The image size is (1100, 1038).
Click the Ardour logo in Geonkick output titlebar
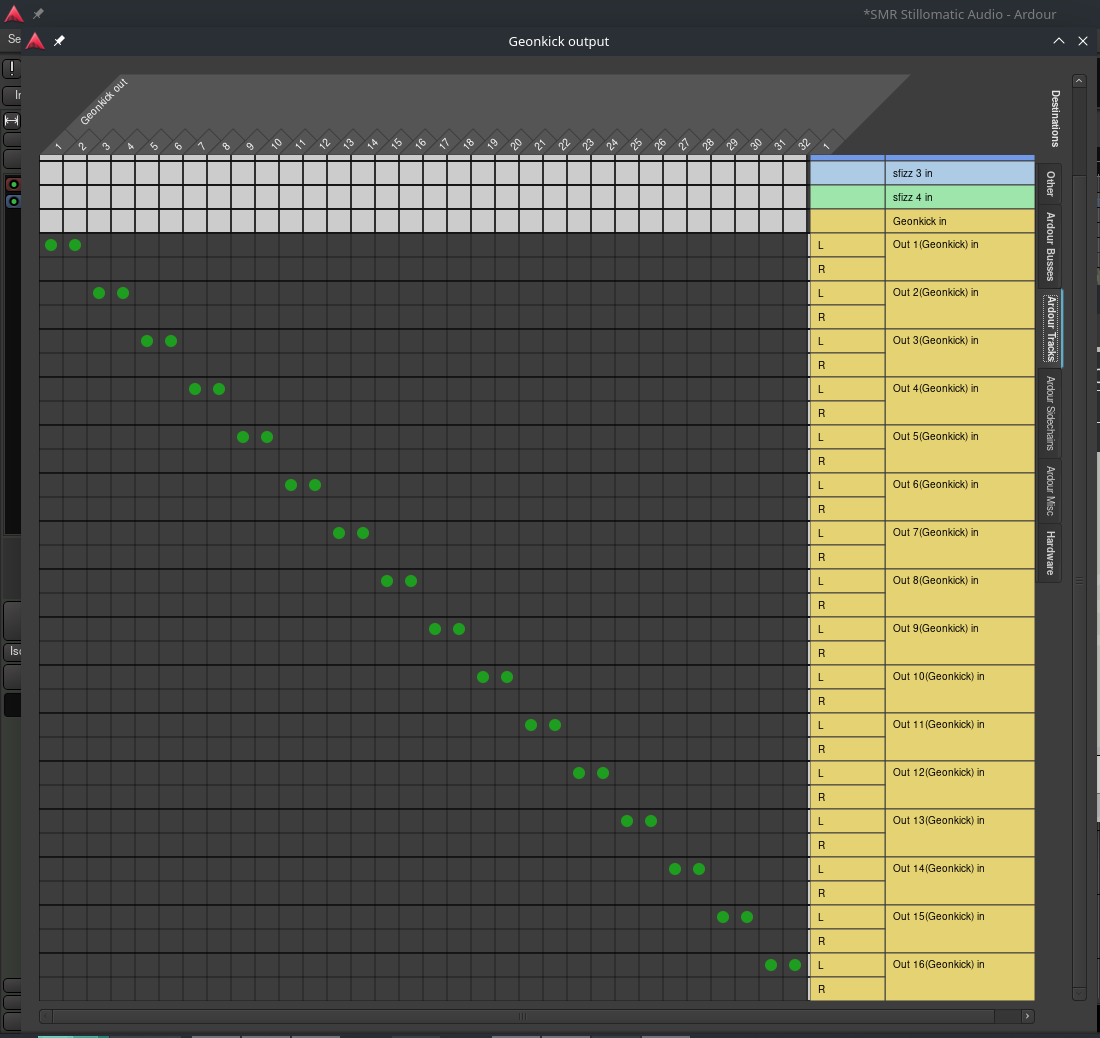click(x=35, y=41)
